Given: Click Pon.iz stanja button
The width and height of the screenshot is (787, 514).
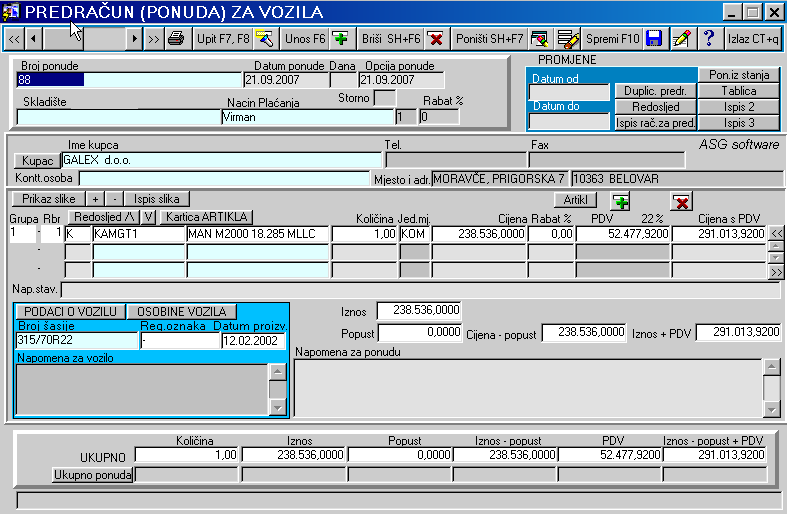Looking at the screenshot, I should [739, 75].
